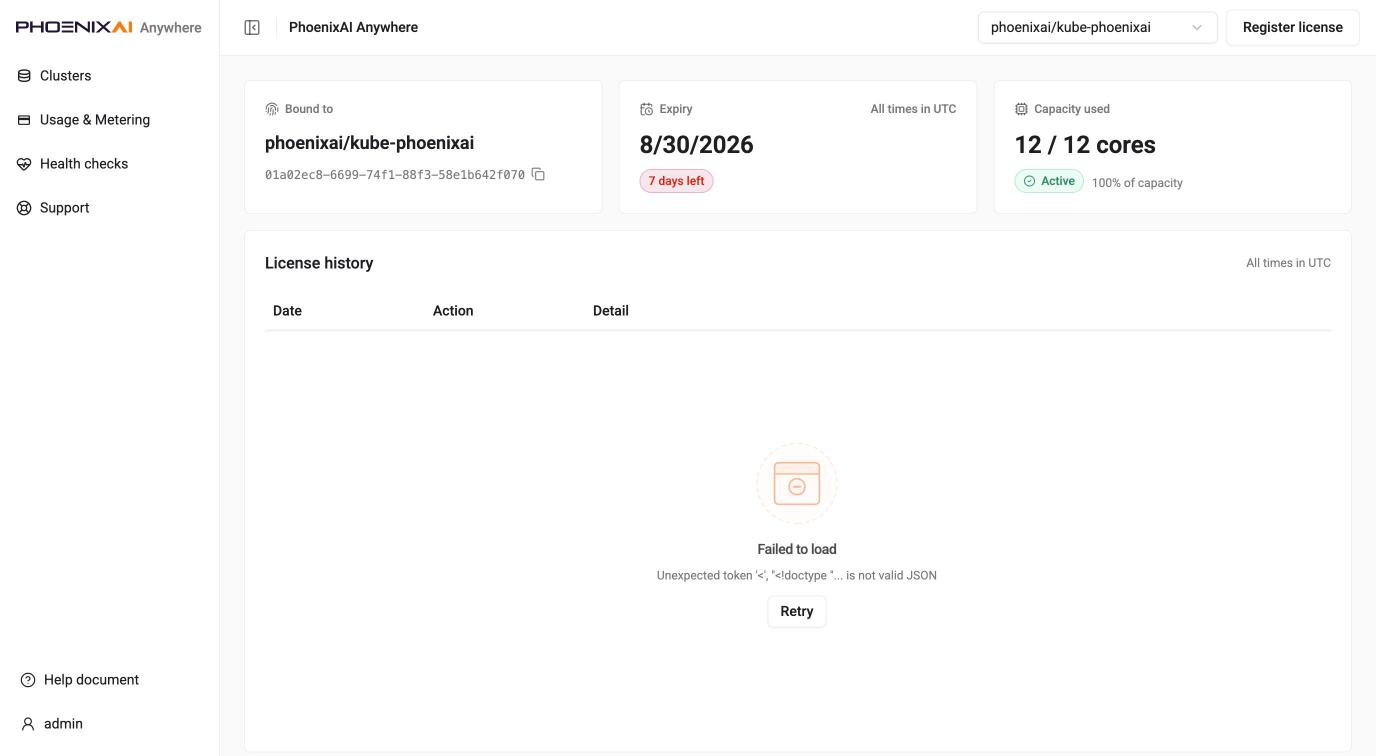
Task: Click the Date column header
Action: (x=287, y=311)
